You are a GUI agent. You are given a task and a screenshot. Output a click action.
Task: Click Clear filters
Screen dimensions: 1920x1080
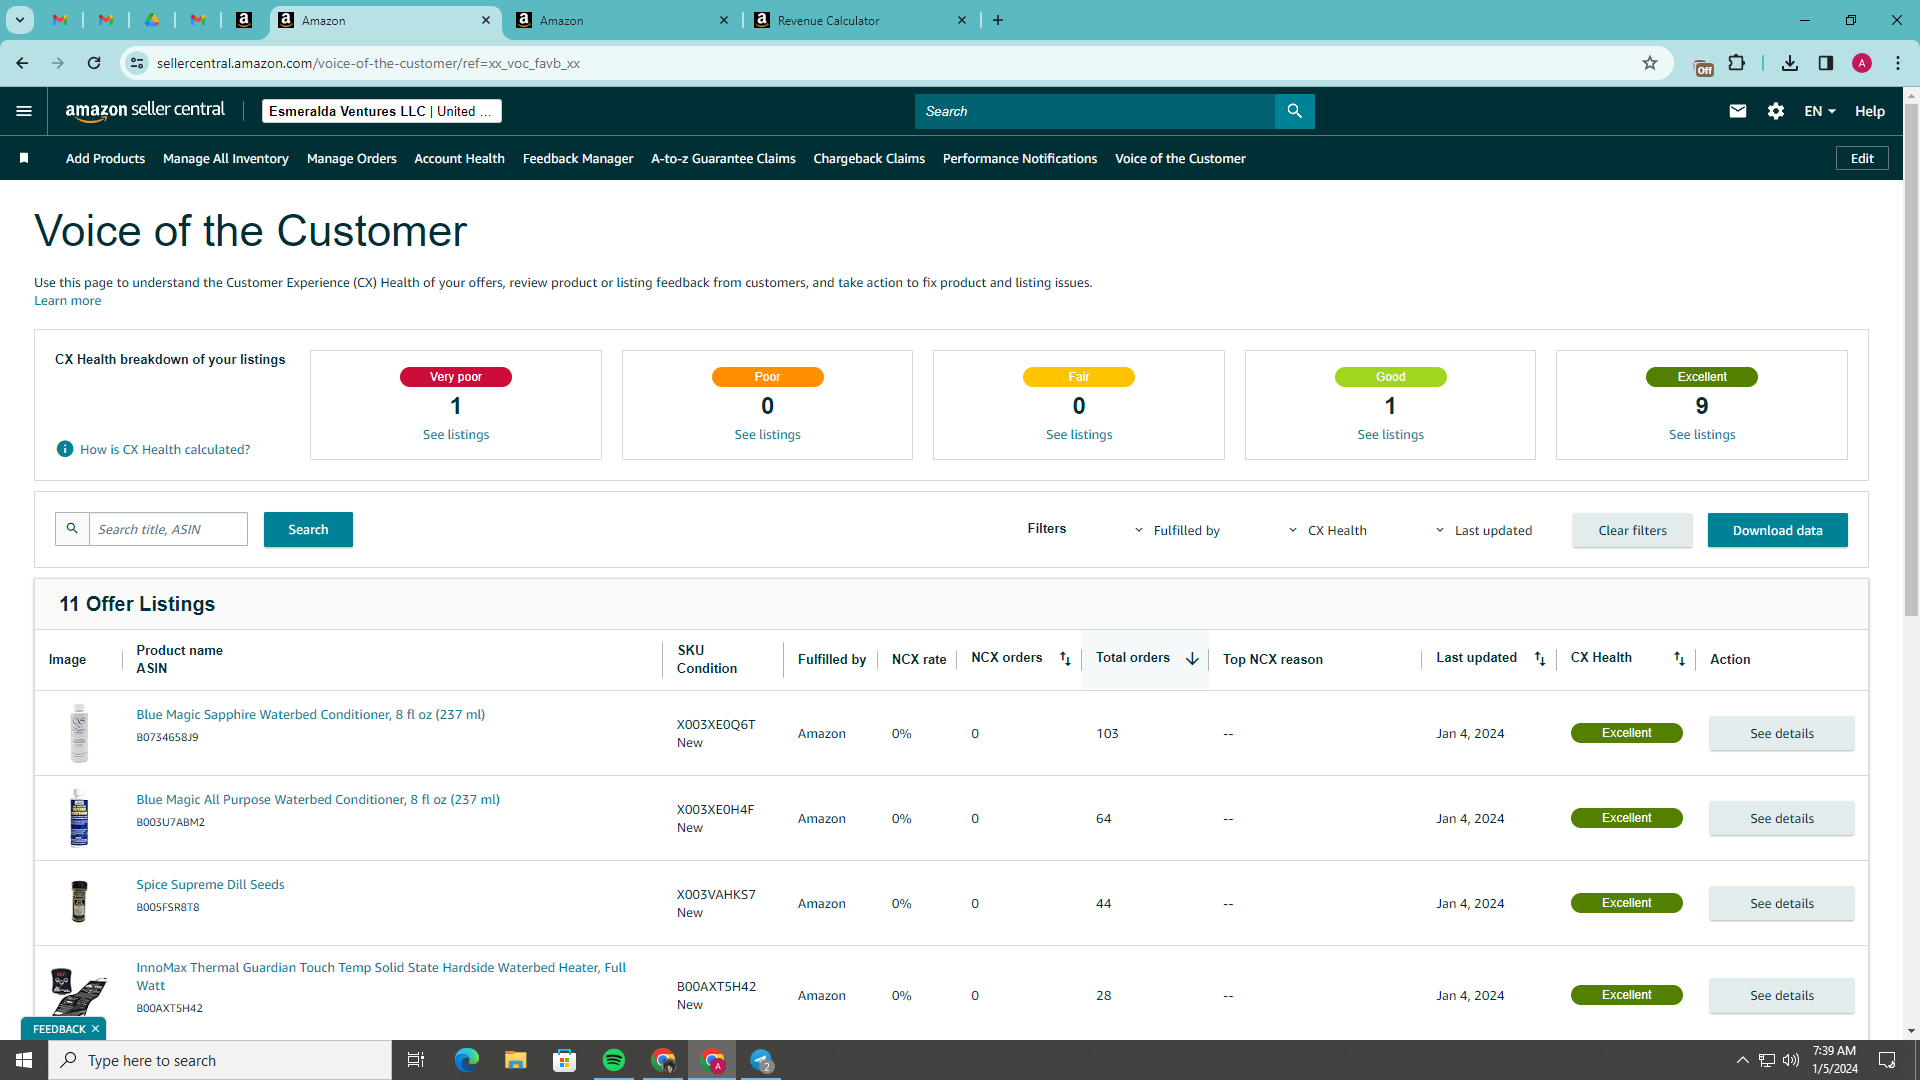coord(1632,530)
